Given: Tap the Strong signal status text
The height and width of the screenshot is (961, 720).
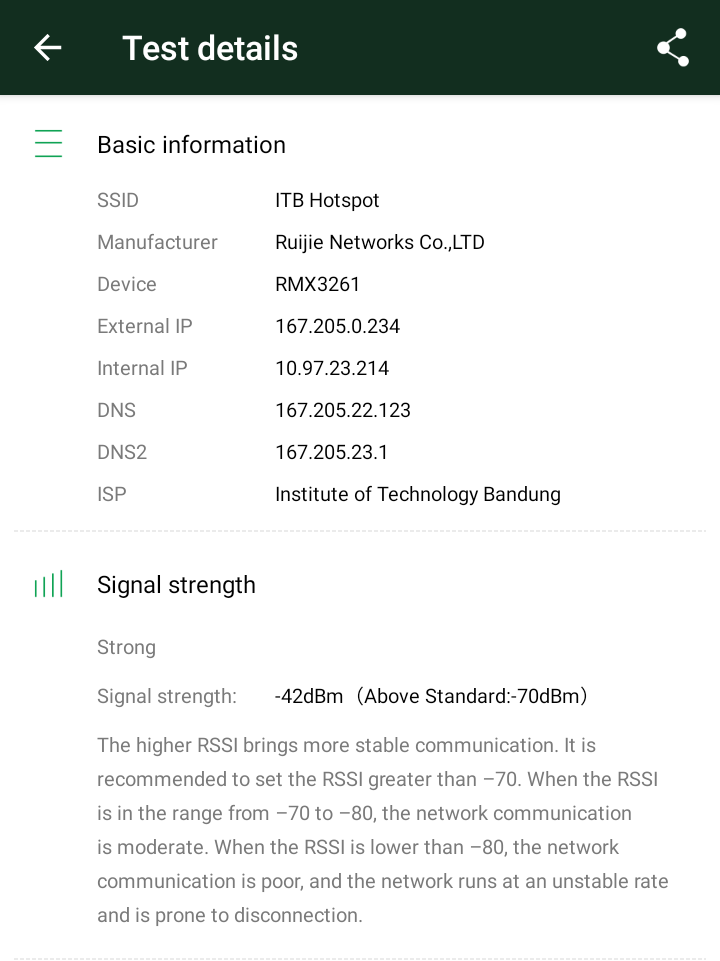Looking at the screenshot, I should [x=126, y=647].
